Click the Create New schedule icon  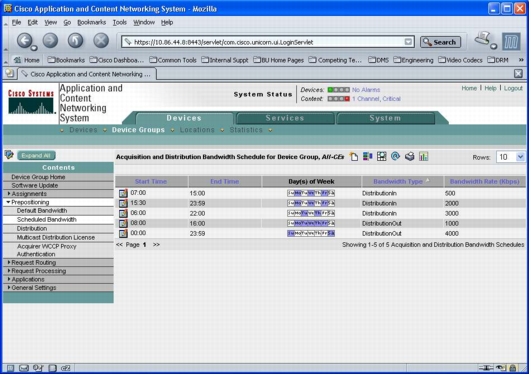(x=354, y=156)
